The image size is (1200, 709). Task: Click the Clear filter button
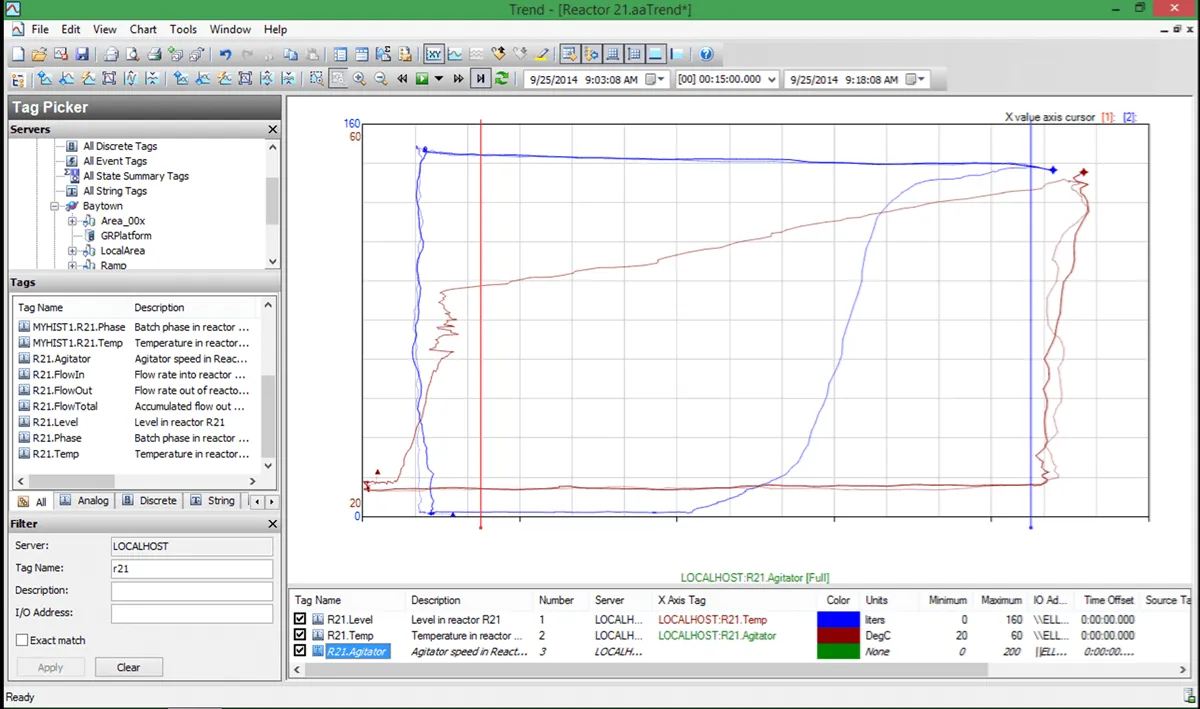128,667
